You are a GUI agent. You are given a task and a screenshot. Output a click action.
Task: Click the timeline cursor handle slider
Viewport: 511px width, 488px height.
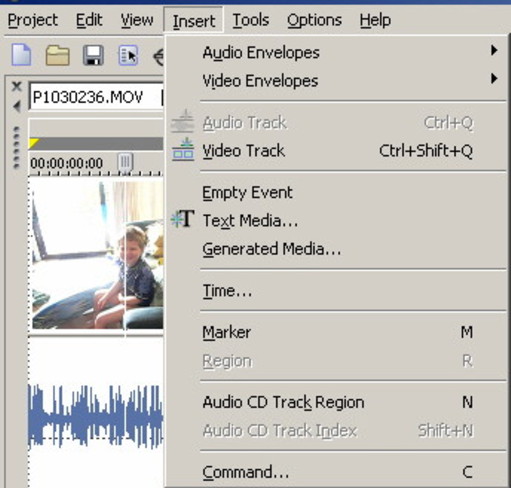click(x=125, y=162)
